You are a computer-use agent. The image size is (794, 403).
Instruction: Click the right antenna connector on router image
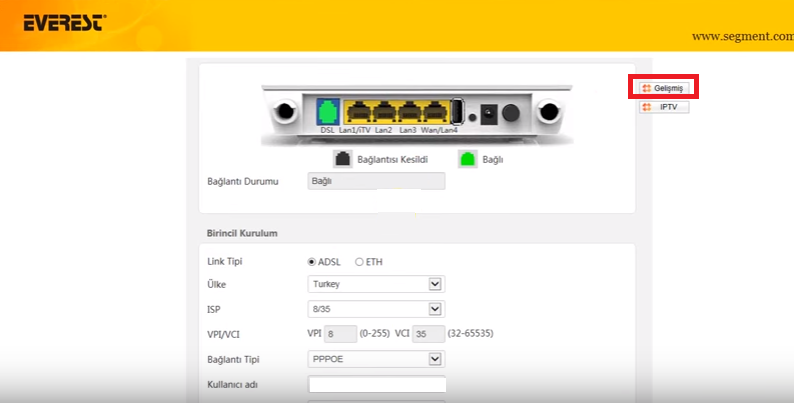pyautogui.click(x=549, y=111)
